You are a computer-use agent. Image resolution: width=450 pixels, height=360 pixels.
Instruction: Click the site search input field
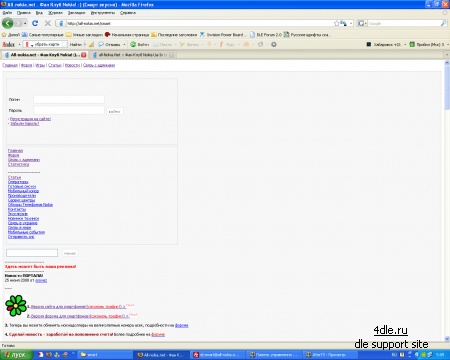[32, 253]
